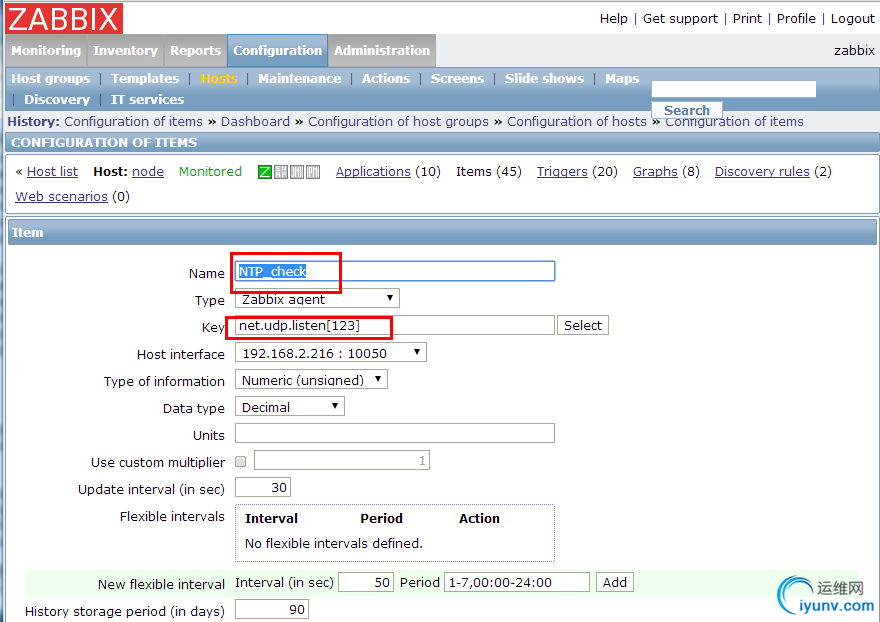
Task: Click the green Z agent availability icon
Action: [x=264, y=172]
